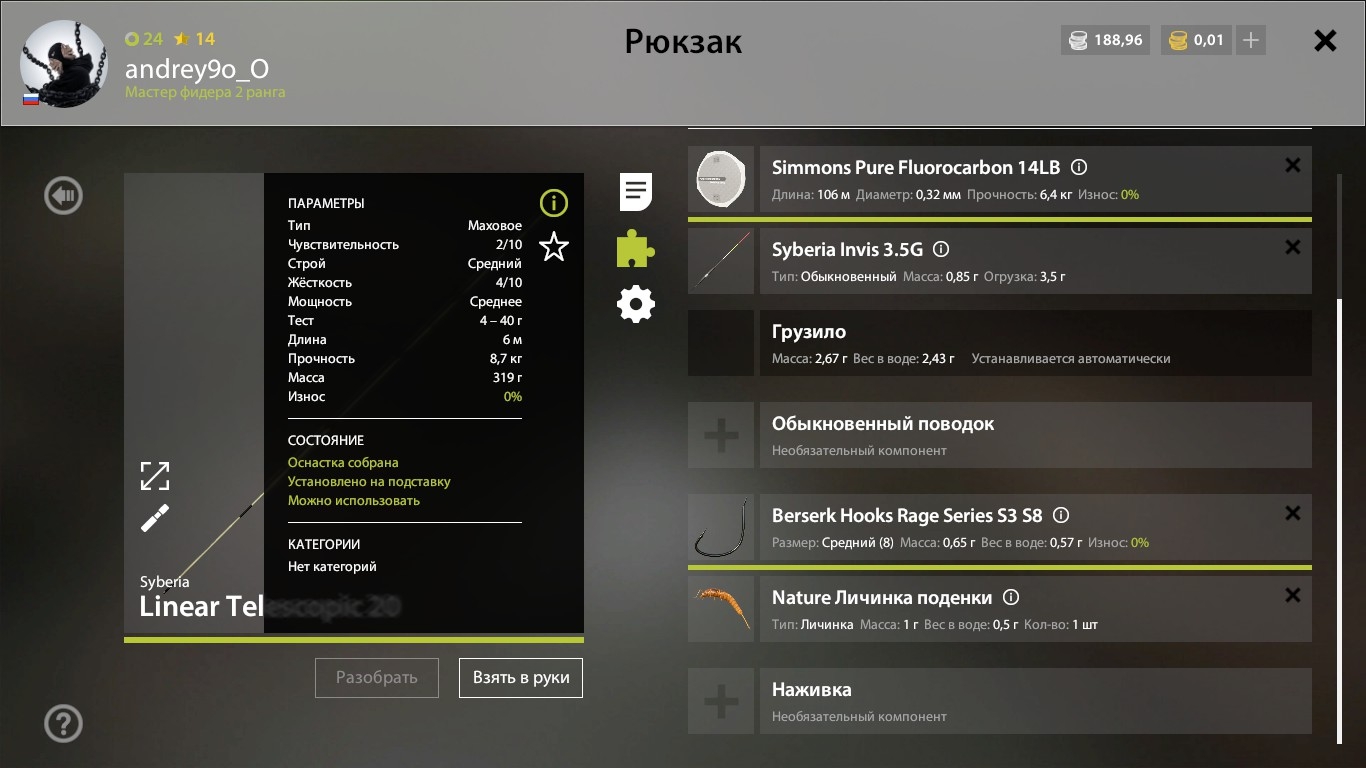This screenshot has width=1366, height=768.
Task: Go back with the round arrow icon
Action: click(x=64, y=196)
